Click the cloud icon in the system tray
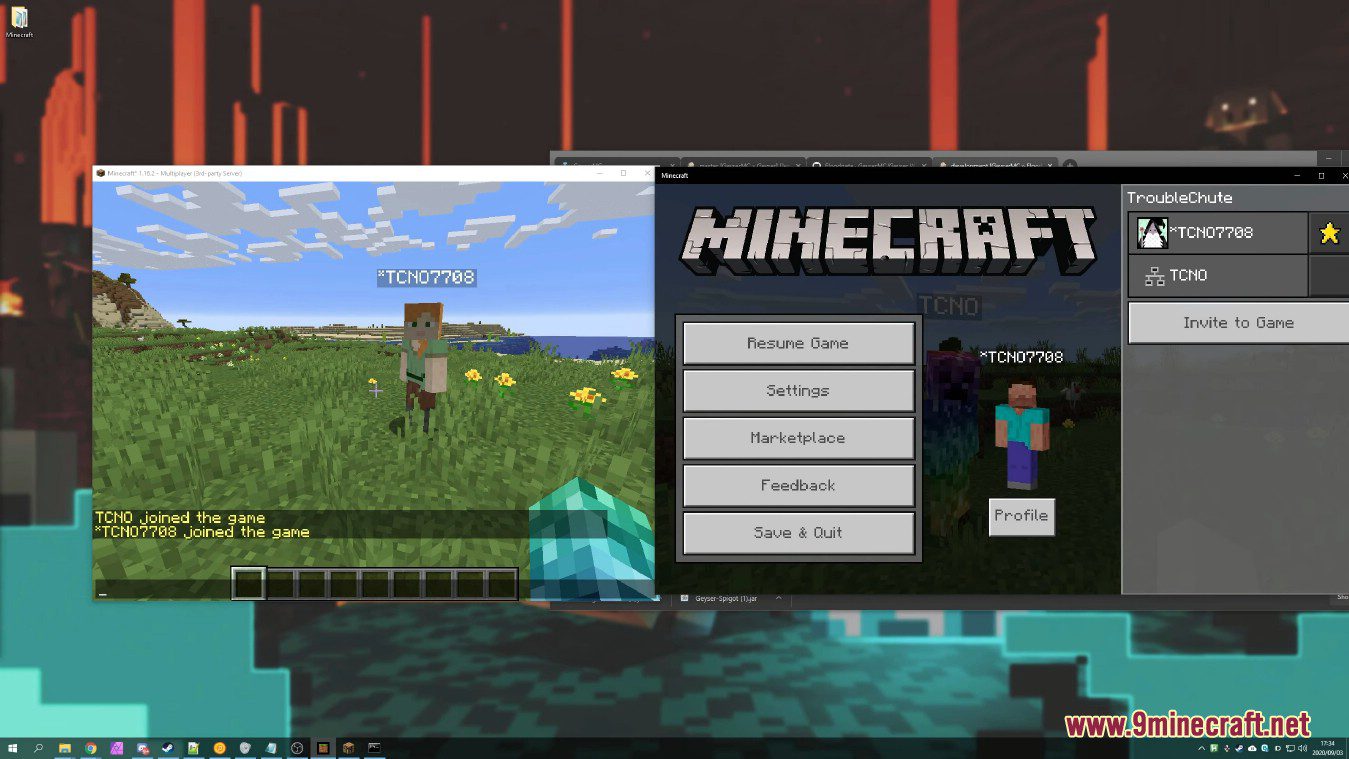 coord(1252,748)
